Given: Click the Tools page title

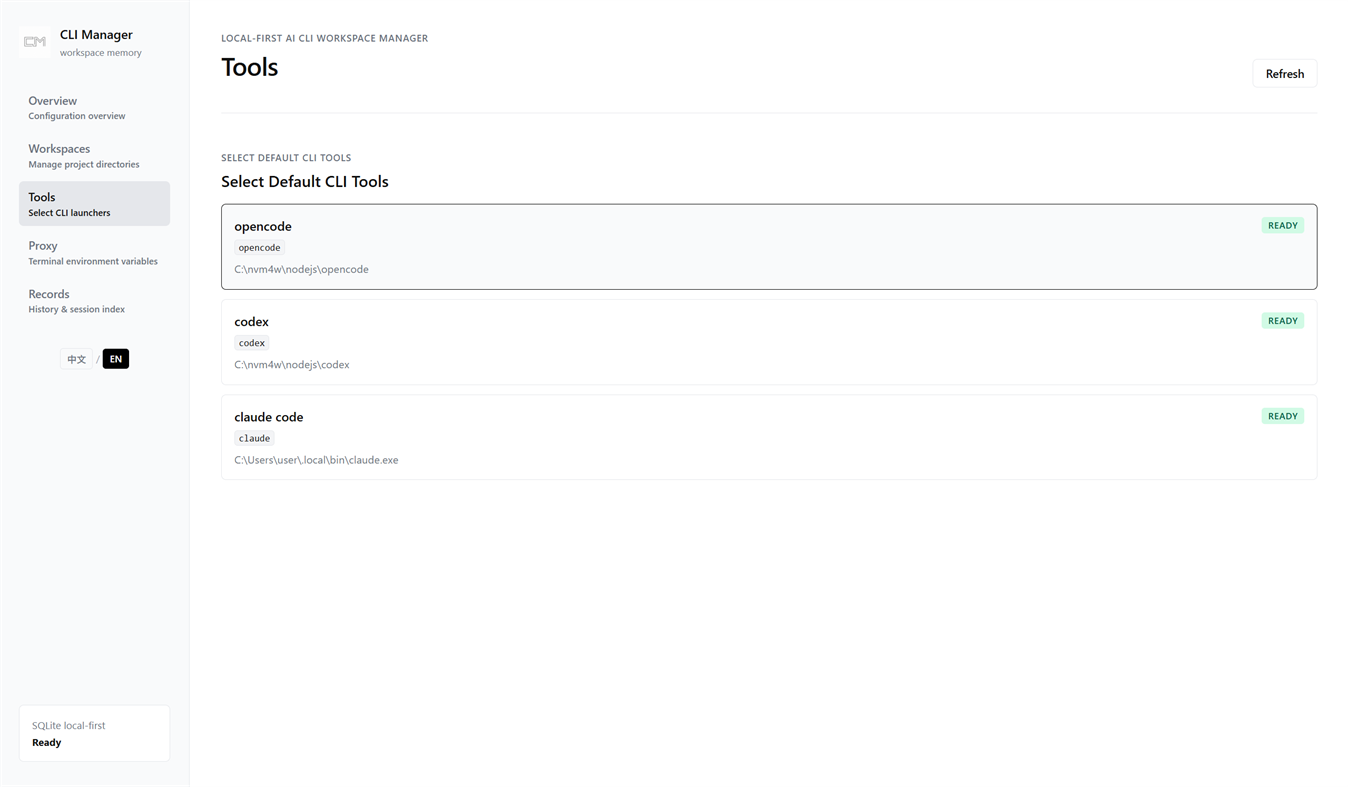Looking at the screenshot, I should click(250, 67).
